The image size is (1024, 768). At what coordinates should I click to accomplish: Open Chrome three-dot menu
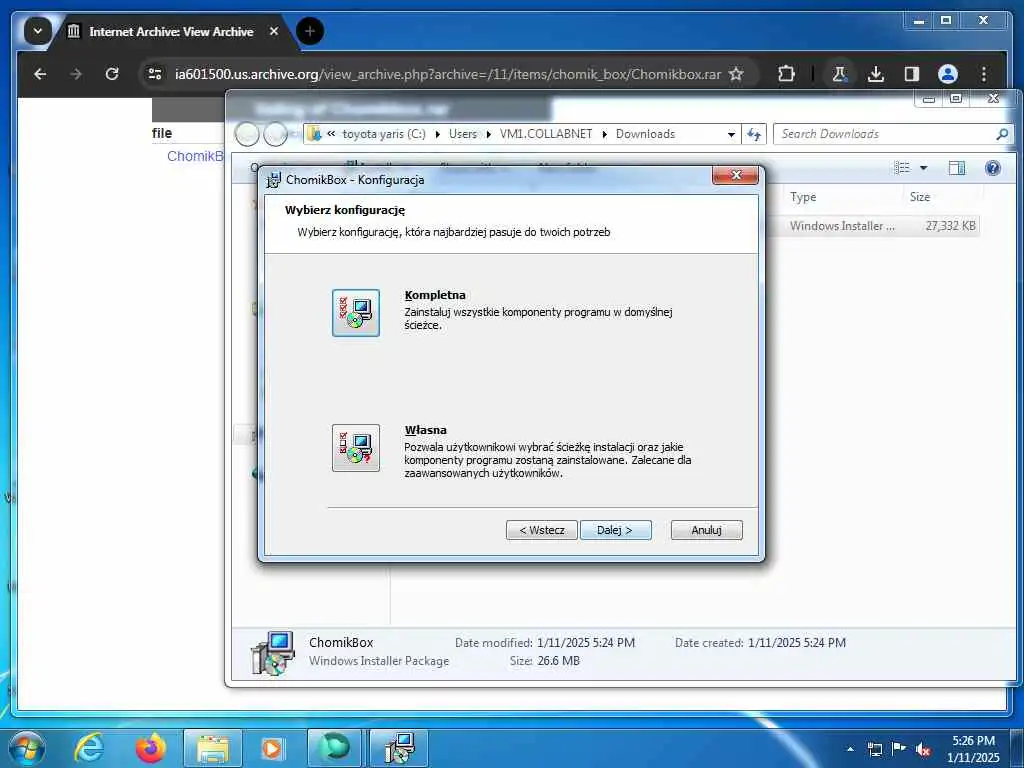[984, 74]
